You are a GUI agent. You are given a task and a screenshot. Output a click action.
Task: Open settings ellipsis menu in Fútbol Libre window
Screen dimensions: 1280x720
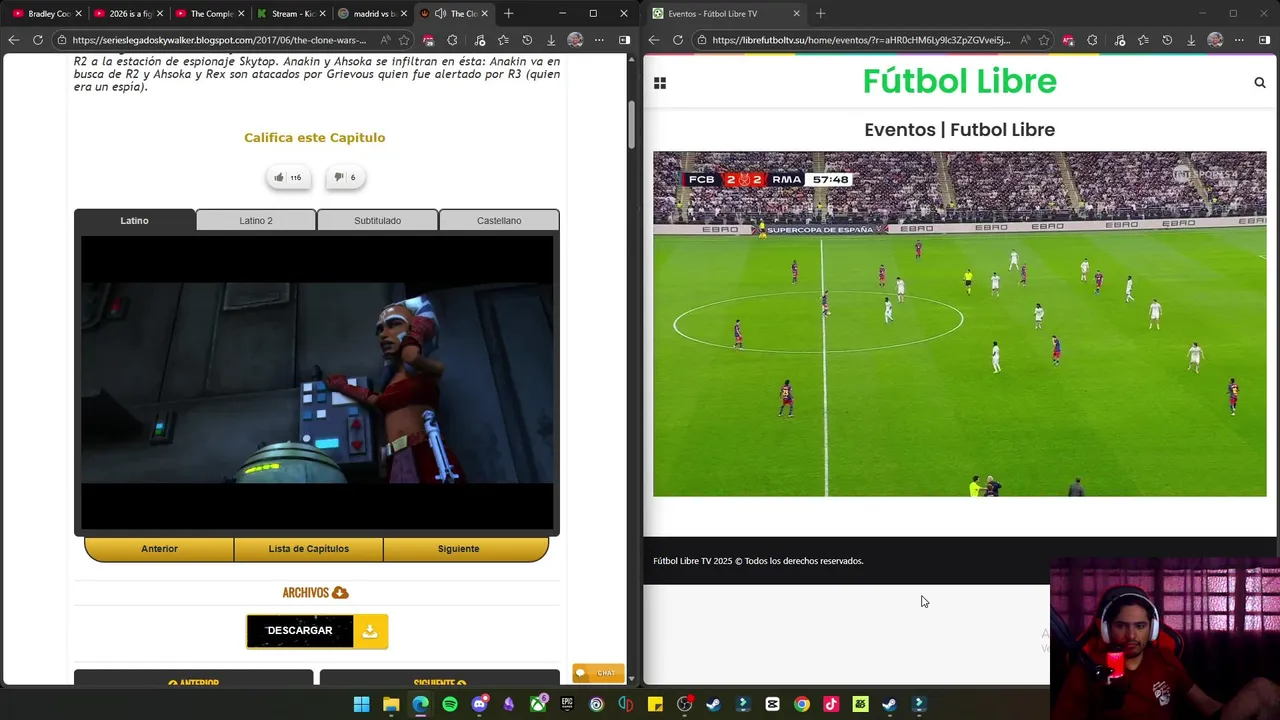coord(1240,40)
